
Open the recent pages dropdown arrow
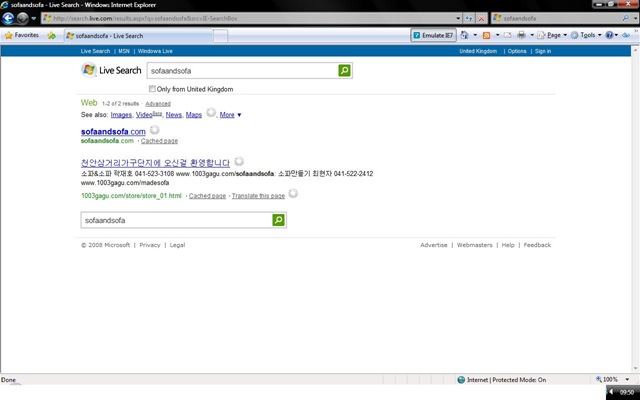pyautogui.click(x=34, y=18)
